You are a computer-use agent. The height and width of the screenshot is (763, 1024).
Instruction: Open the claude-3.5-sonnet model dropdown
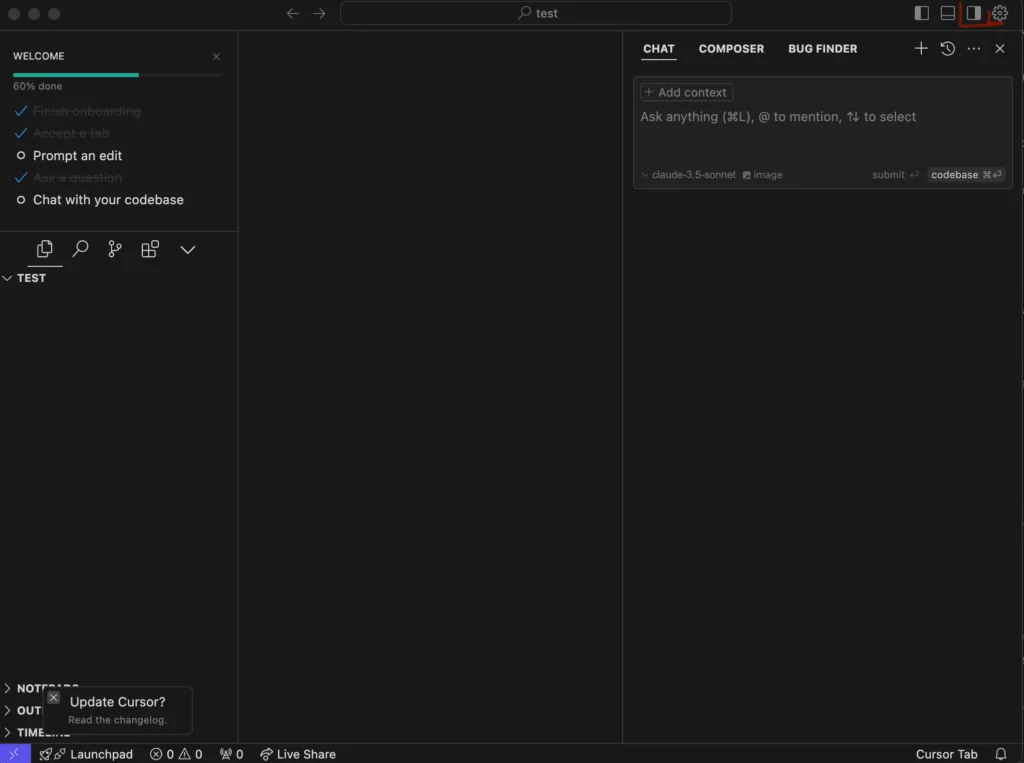tap(689, 175)
